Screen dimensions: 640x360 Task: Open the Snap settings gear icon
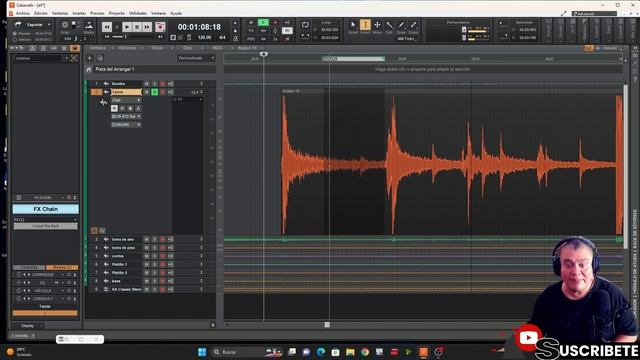point(65,25)
